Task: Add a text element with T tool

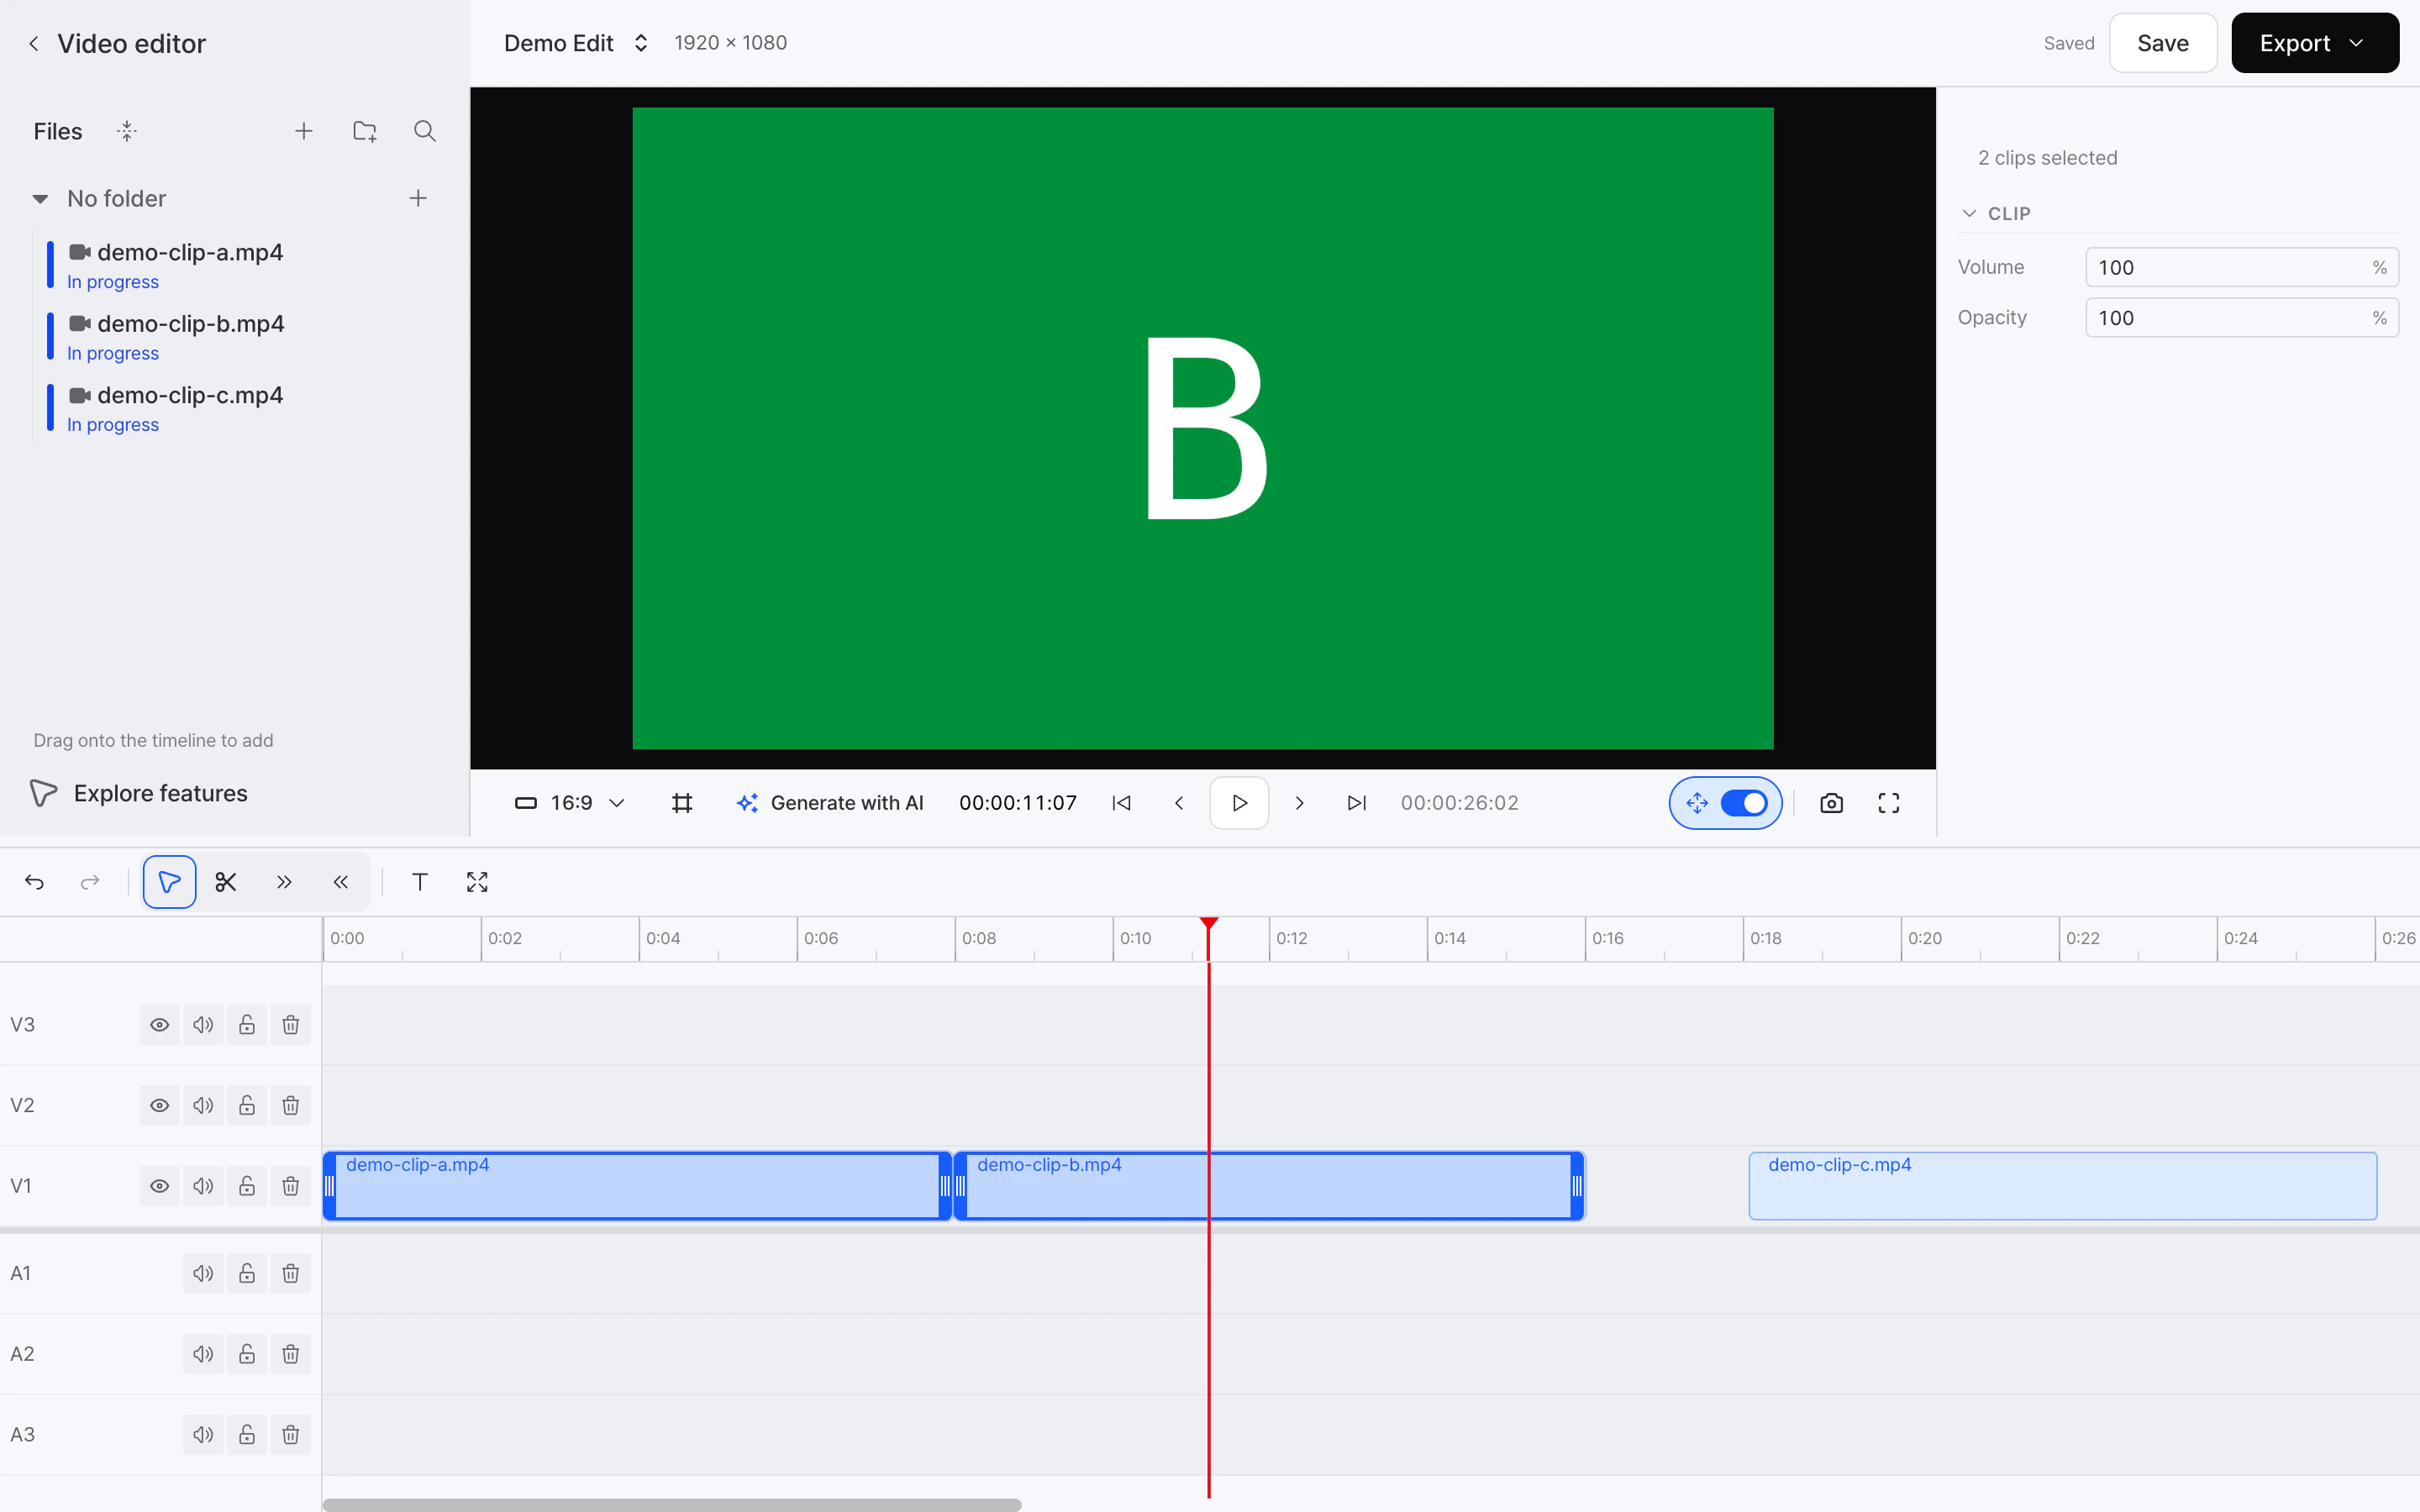Action: (420, 882)
